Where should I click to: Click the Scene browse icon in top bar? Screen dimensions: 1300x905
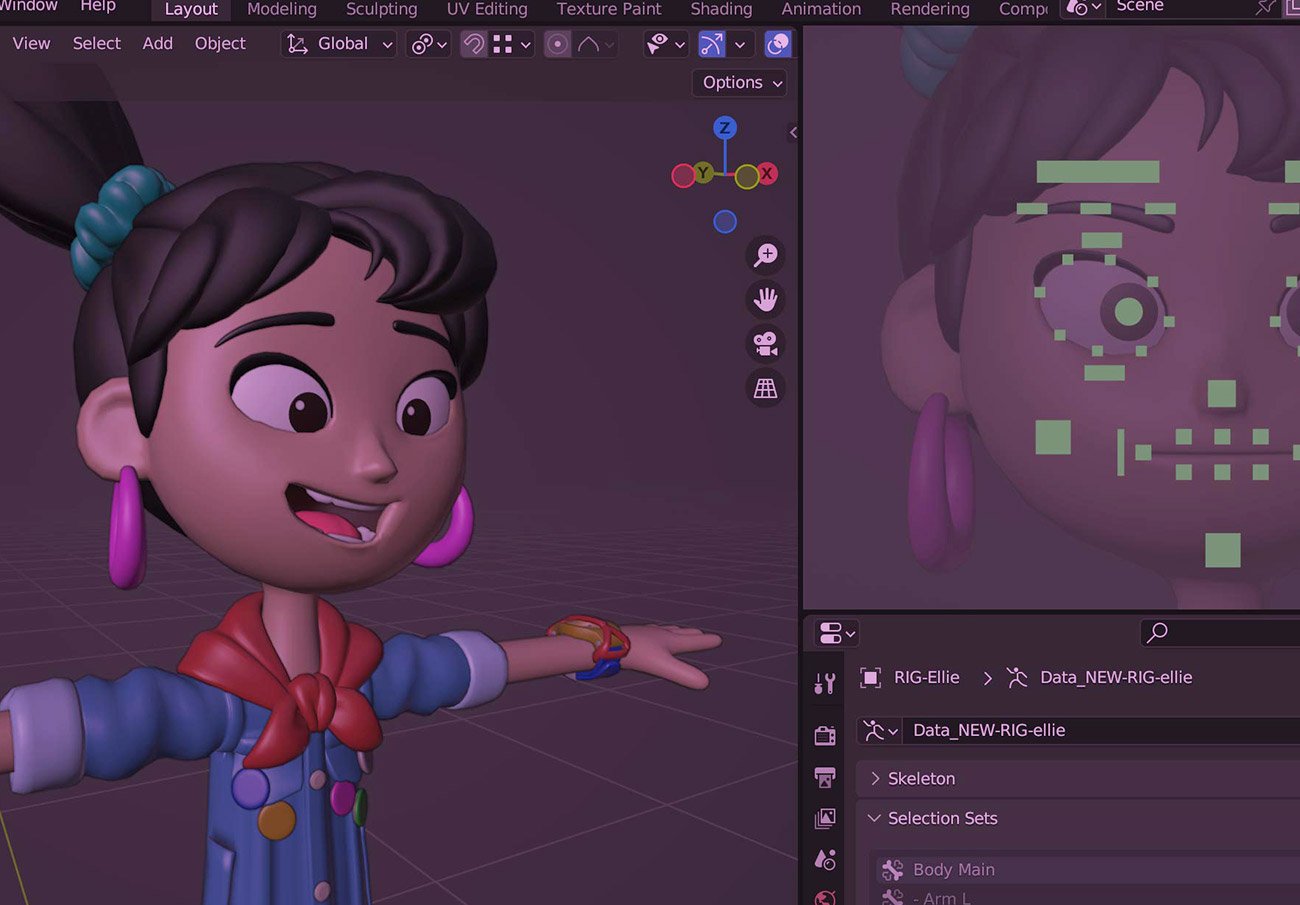pos(1084,7)
